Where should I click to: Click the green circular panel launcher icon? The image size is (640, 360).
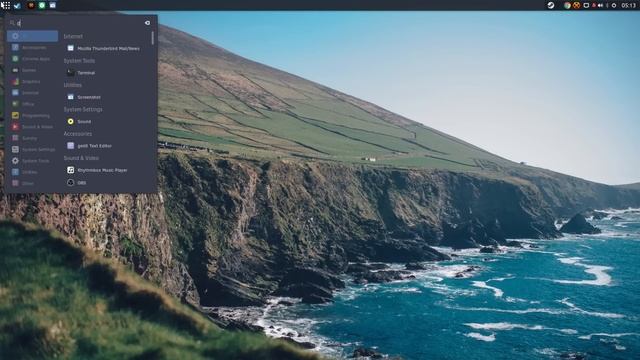[x=42, y=5]
